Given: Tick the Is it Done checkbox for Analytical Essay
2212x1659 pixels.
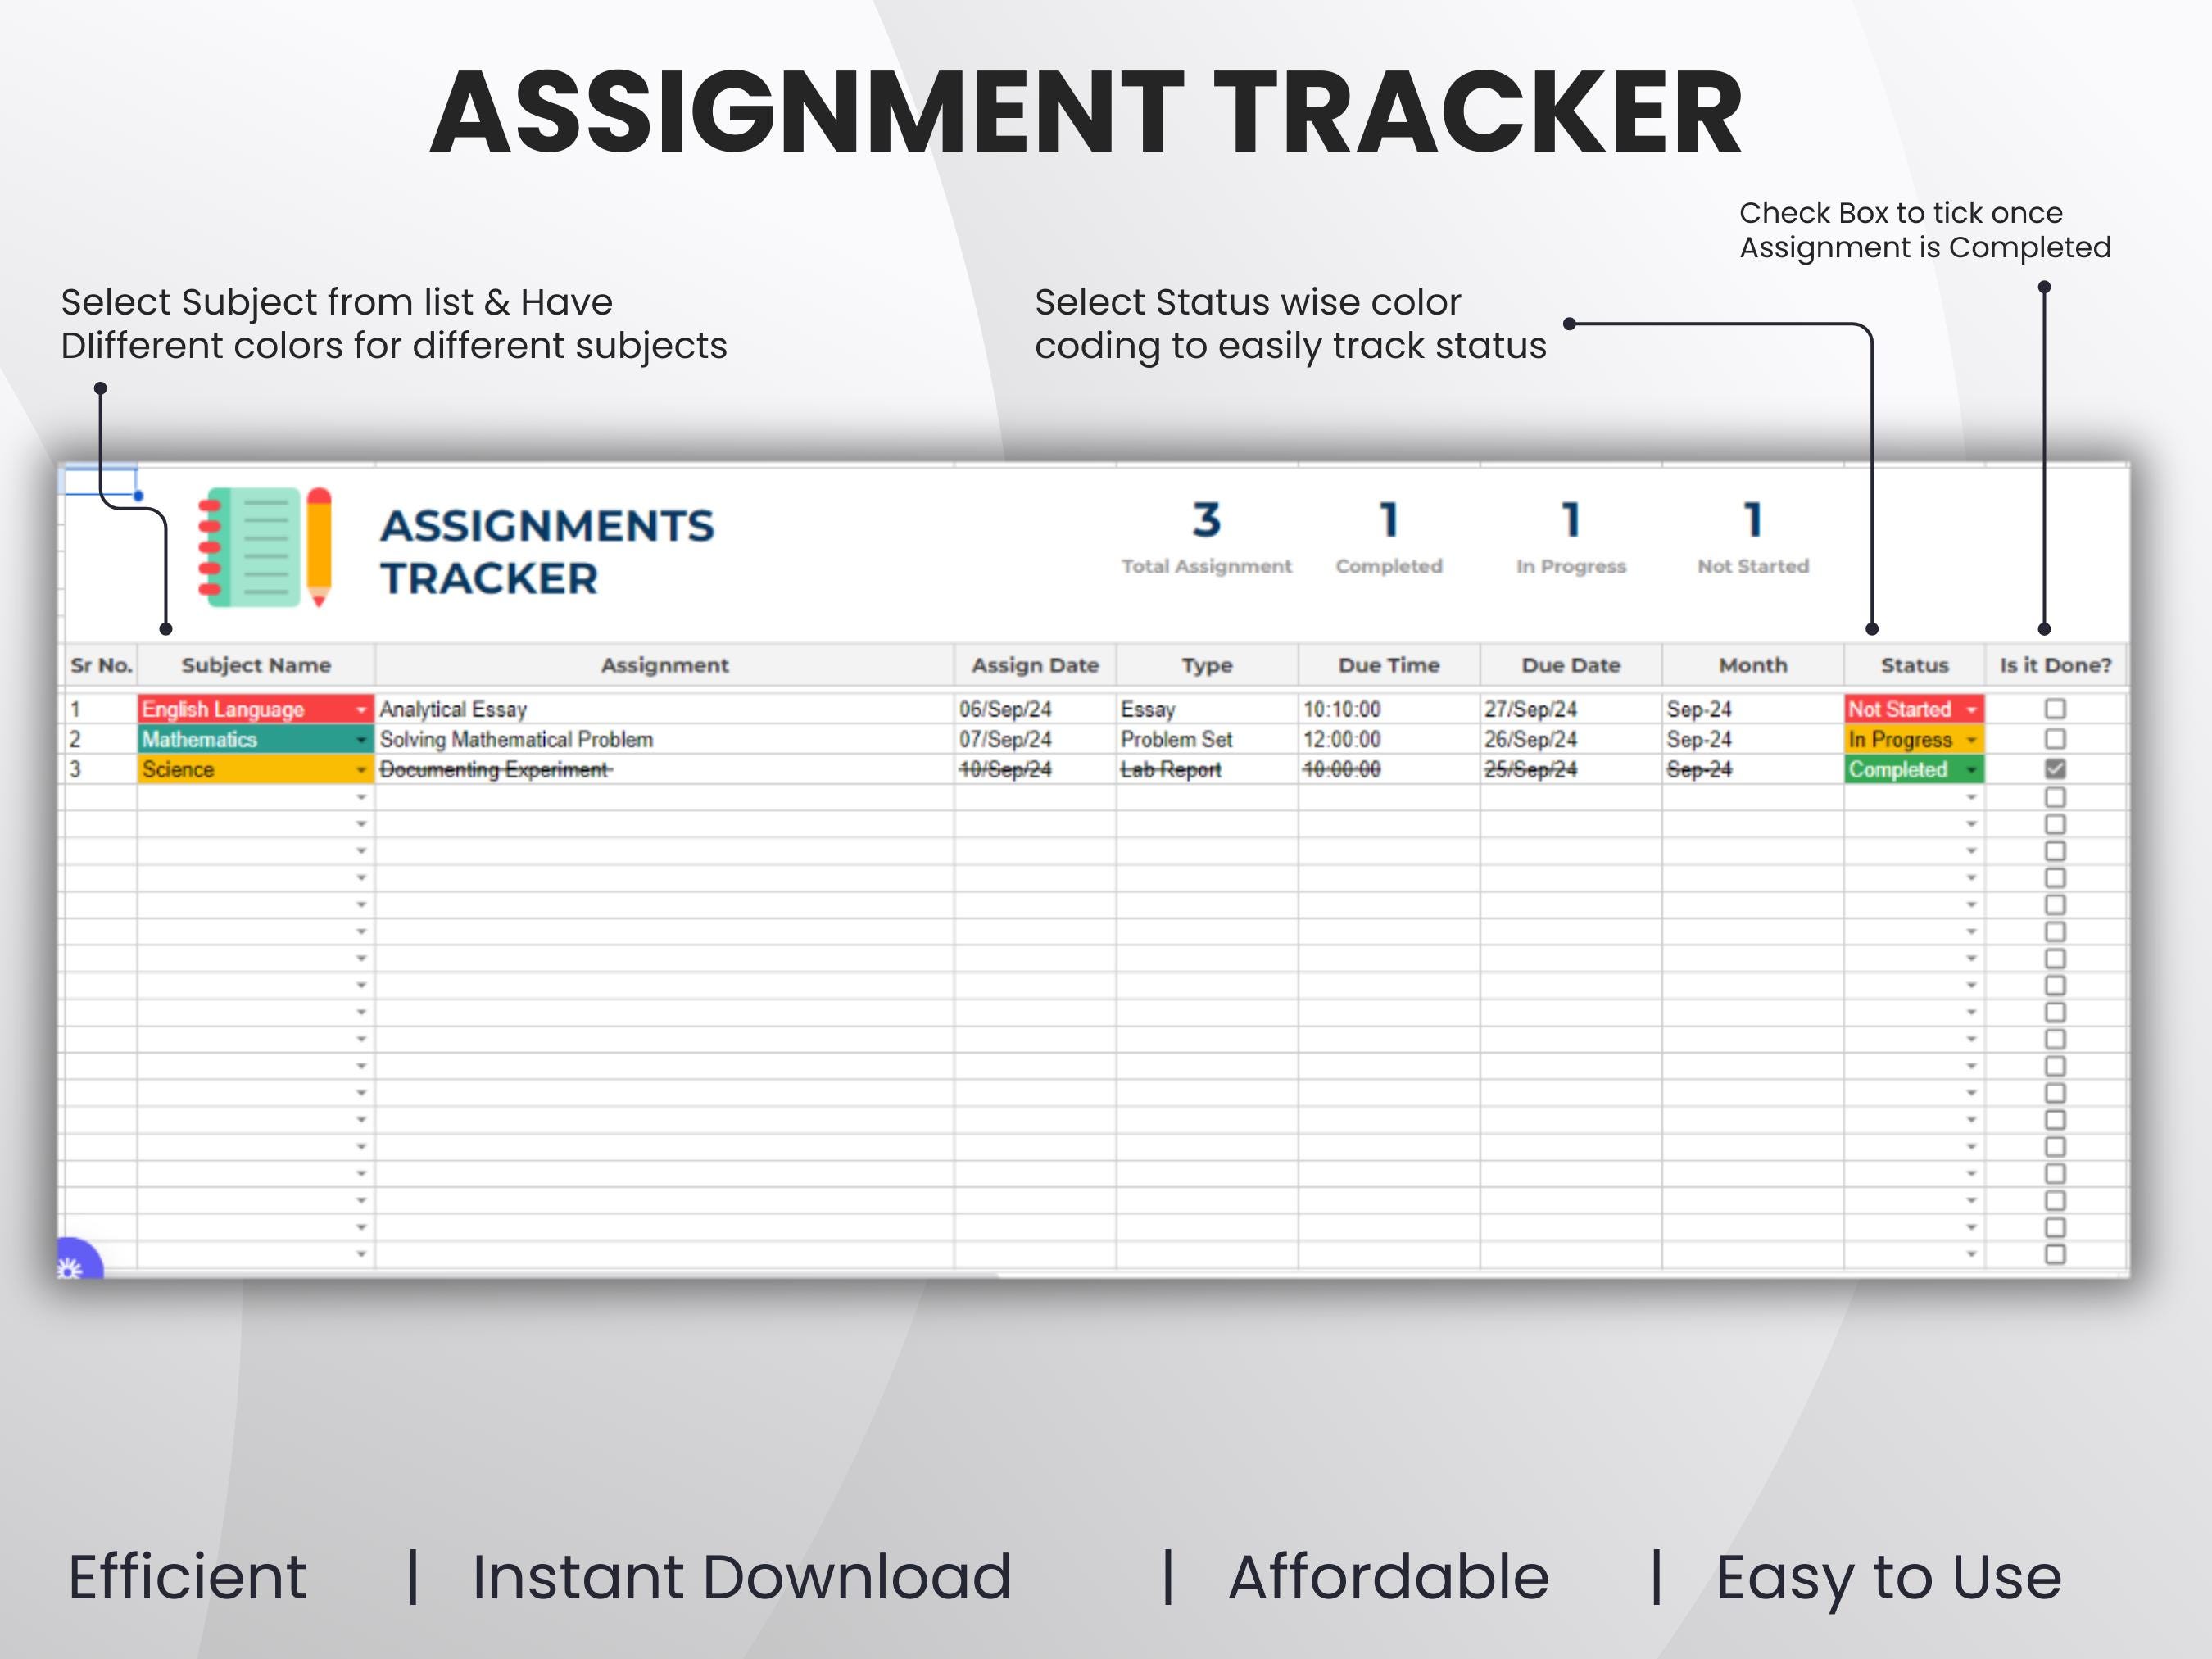Looking at the screenshot, I should 2055,710.
